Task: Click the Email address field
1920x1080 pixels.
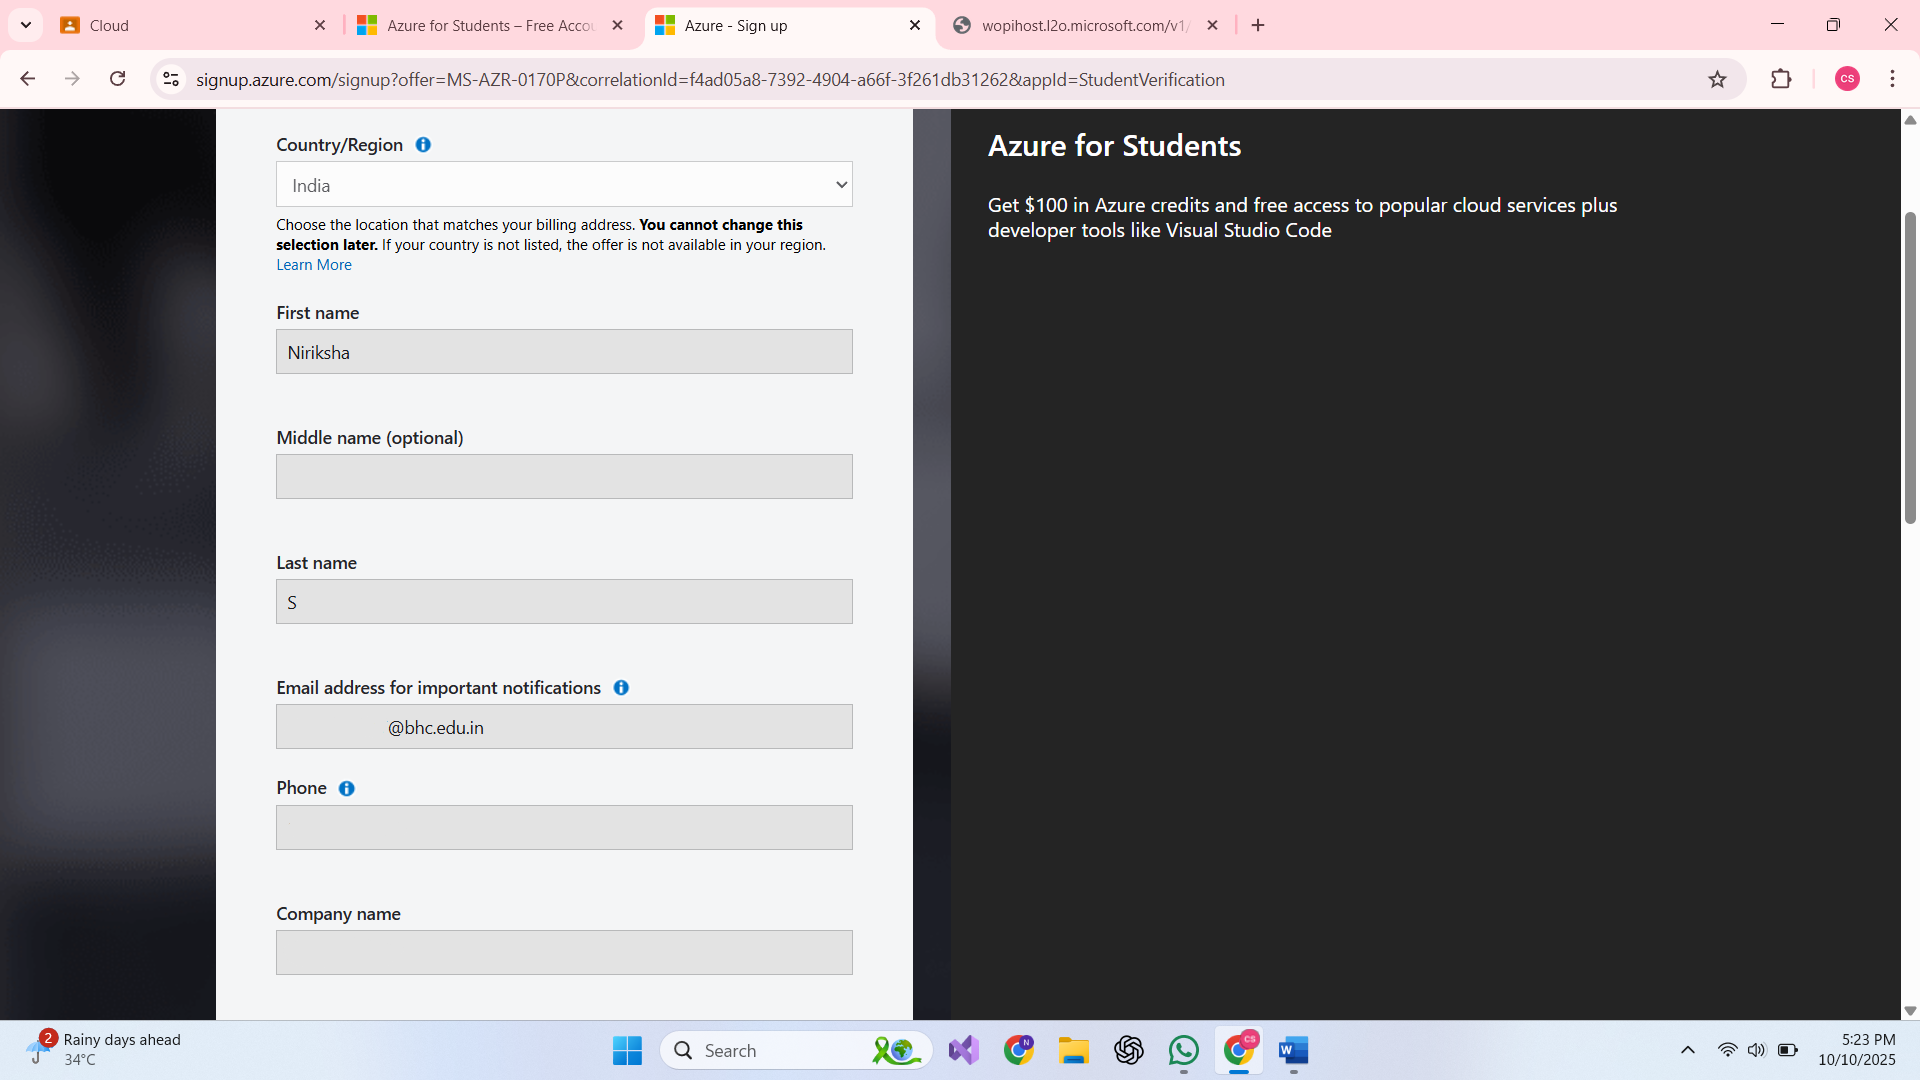Action: (564, 727)
